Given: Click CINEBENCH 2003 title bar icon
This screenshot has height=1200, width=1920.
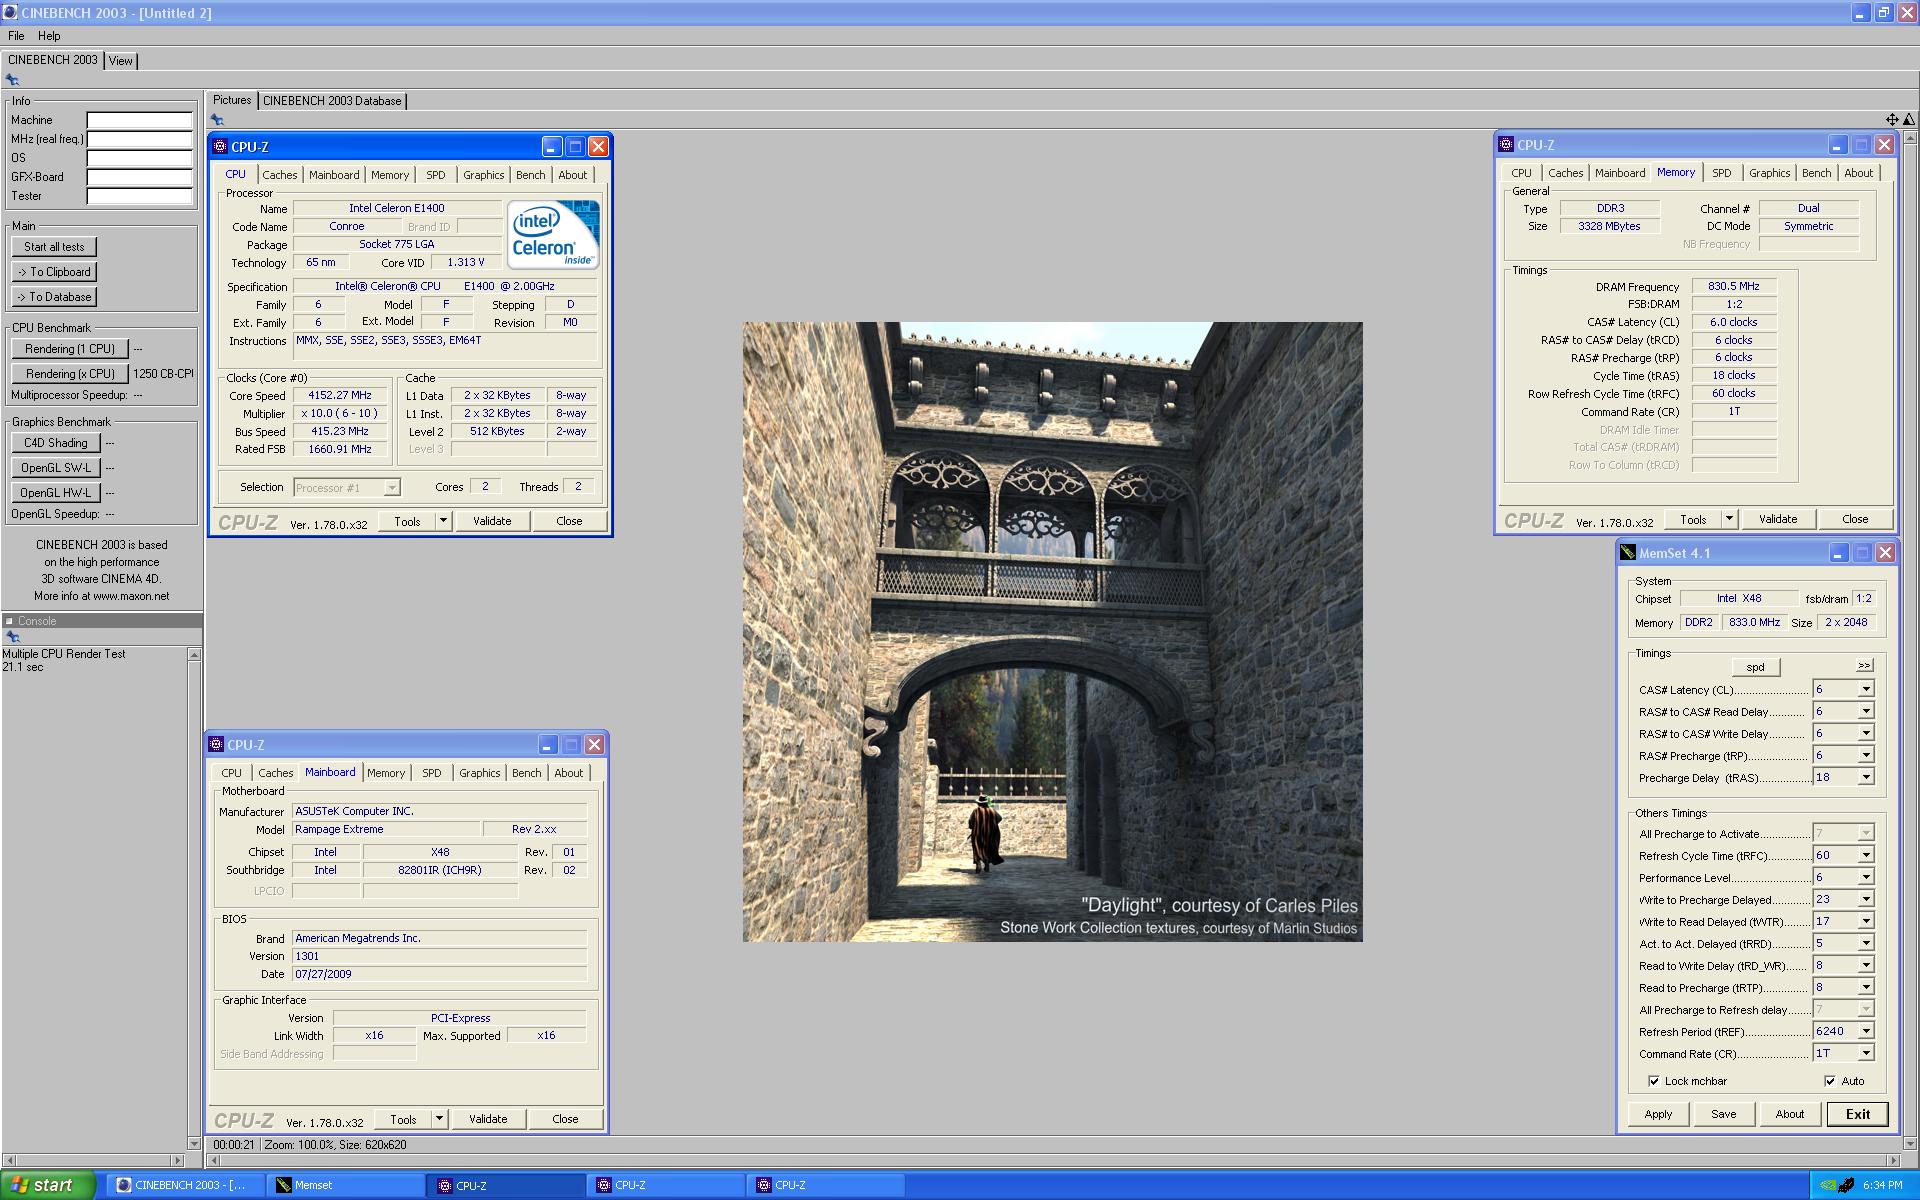Looking at the screenshot, I should point(10,12).
